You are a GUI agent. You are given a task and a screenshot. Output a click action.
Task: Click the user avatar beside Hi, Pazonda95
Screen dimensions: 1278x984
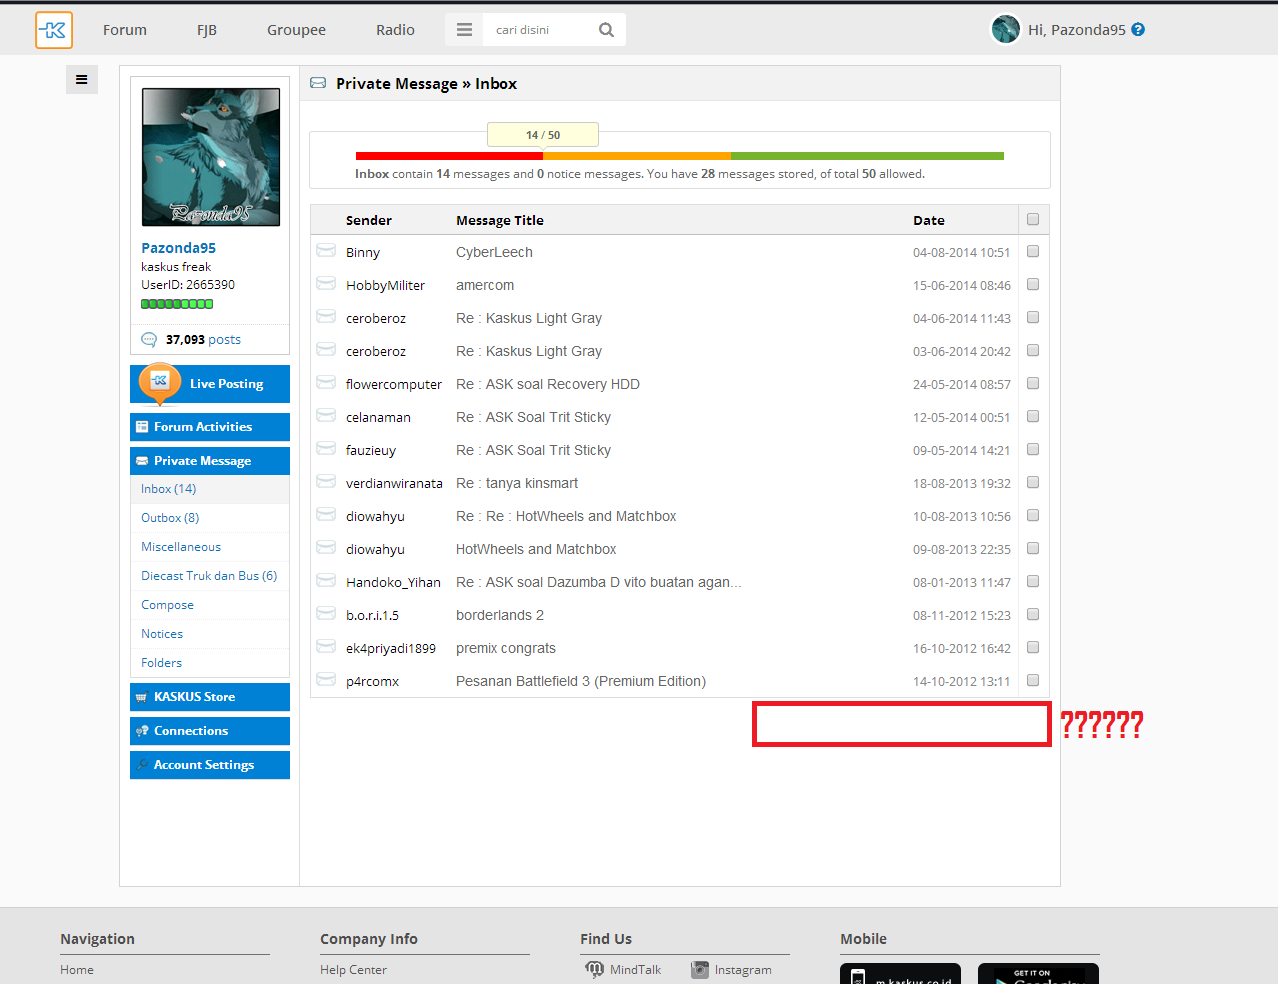[1005, 30]
